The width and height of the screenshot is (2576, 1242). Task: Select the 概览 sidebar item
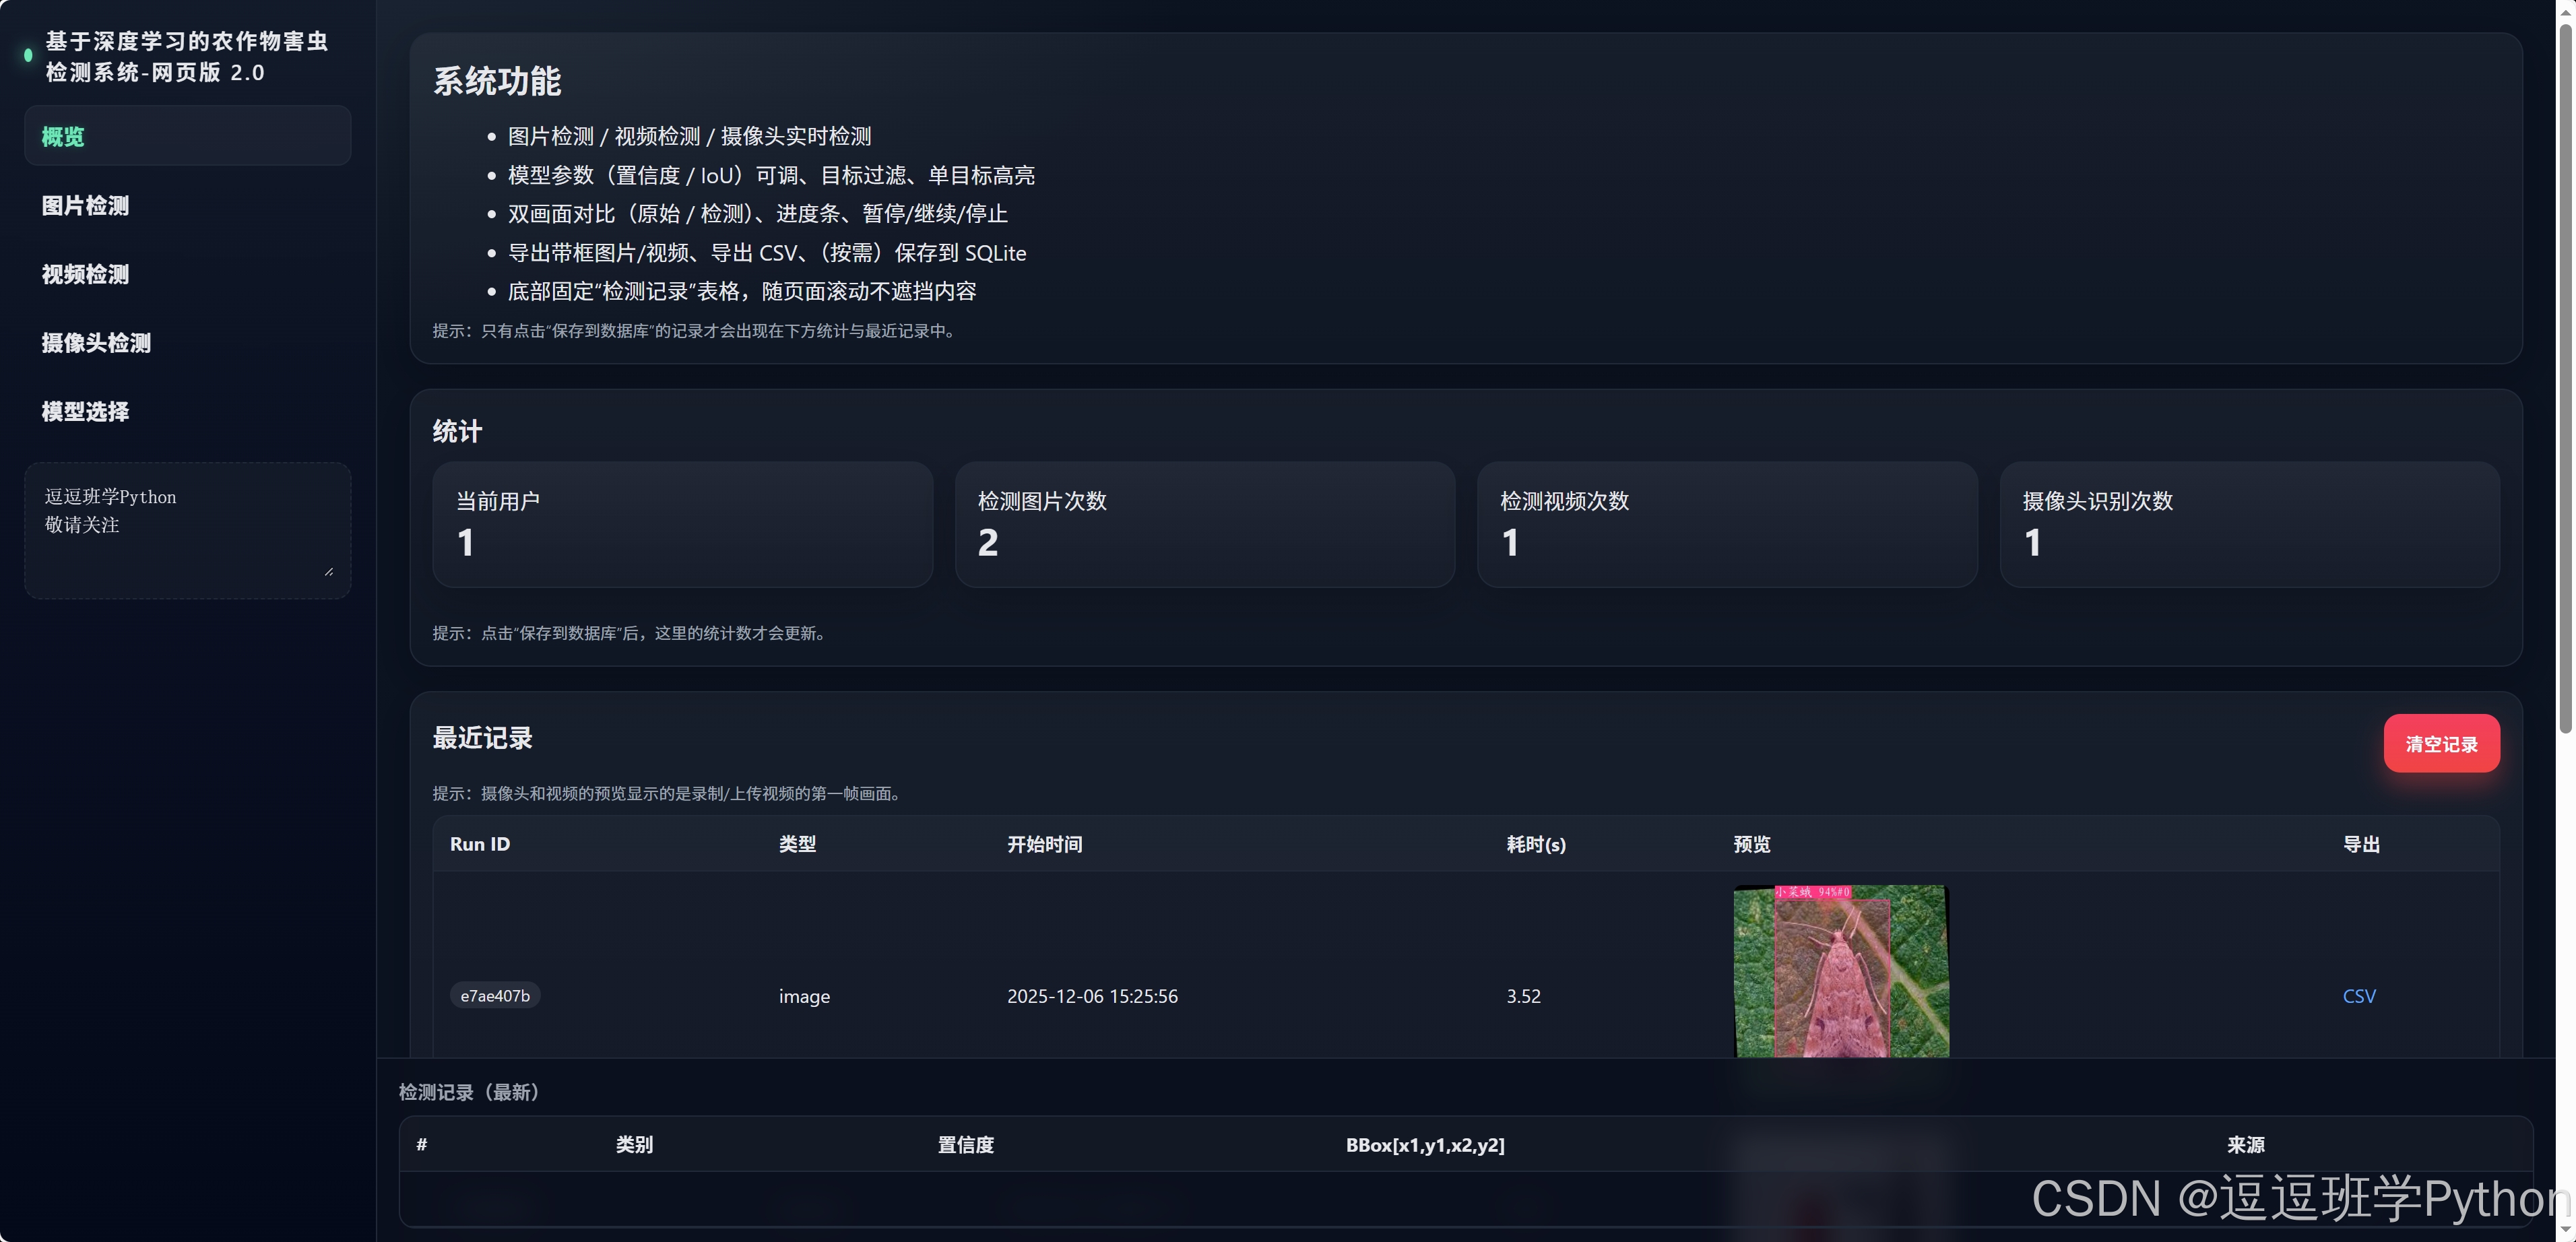click(x=187, y=136)
